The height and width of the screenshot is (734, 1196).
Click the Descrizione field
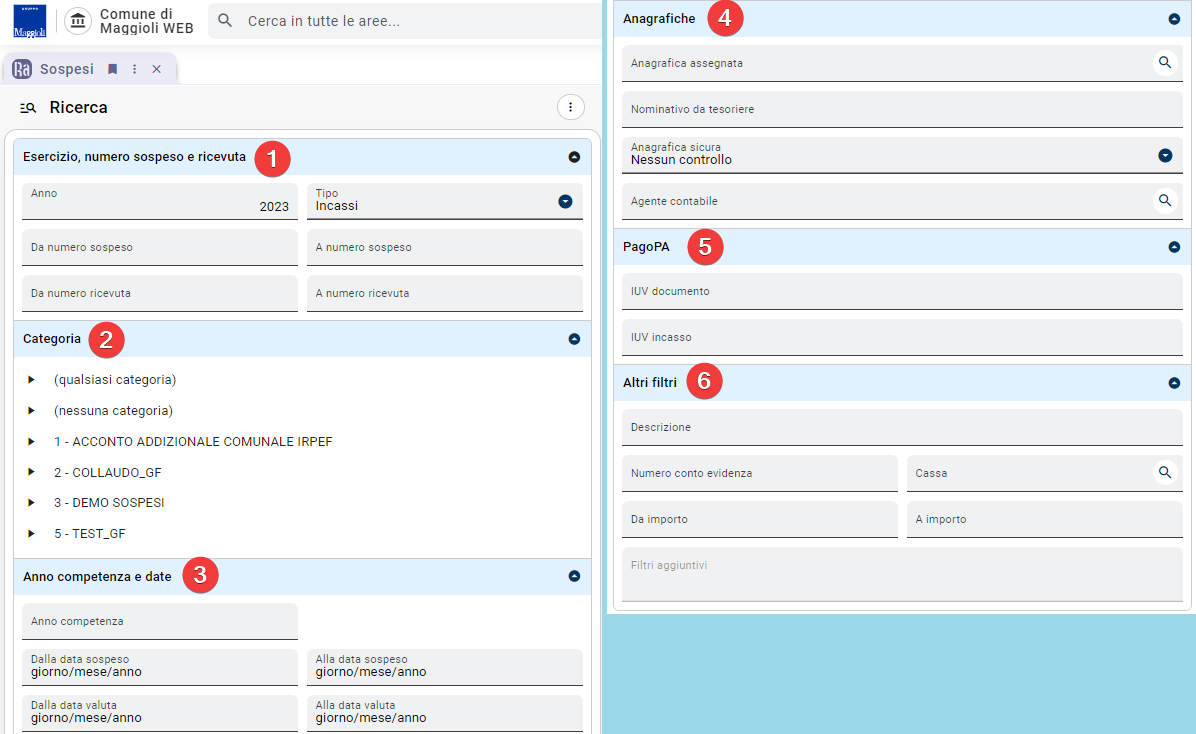pos(902,427)
